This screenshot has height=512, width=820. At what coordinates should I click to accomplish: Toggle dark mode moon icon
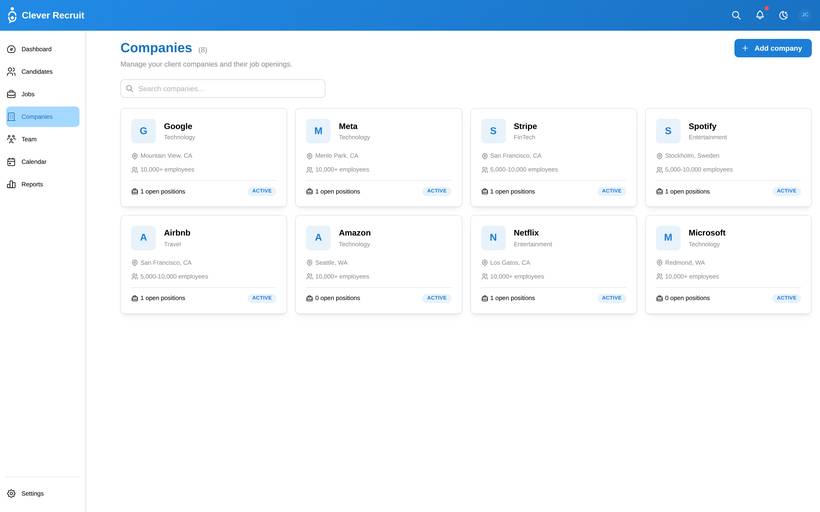783,15
